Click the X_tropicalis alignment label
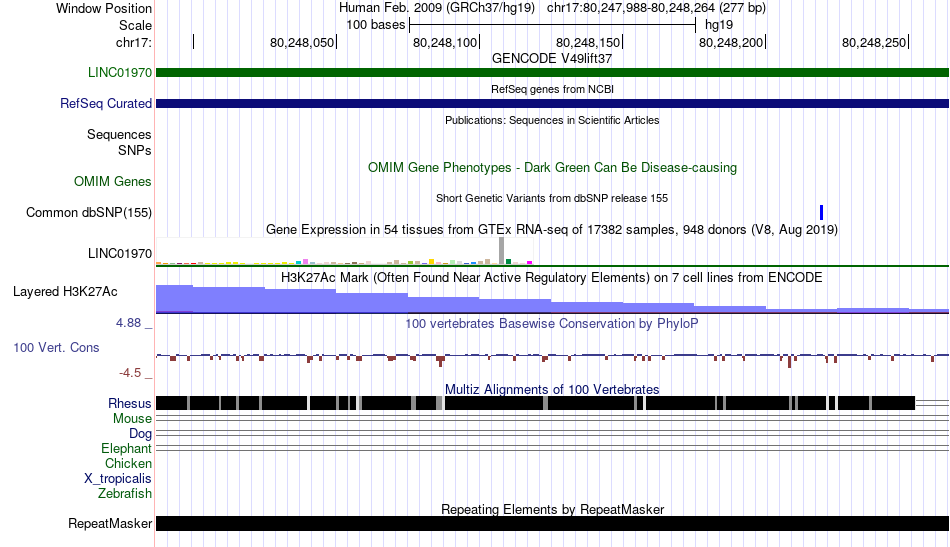Image resolution: width=950 pixels, height=547 pixels. click(x=118, y=479)
